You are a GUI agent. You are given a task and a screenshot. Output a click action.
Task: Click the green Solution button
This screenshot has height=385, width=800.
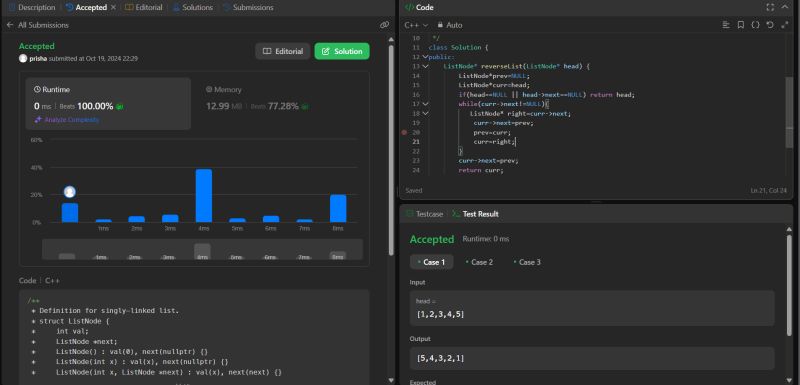click(342, 51)
